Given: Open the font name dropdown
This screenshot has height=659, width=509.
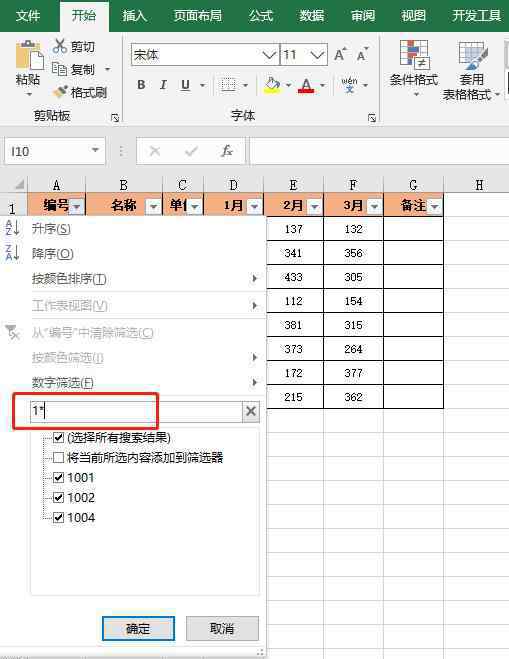Looking at the screenshot, I should pyautogui.click(x=269, y=55).
